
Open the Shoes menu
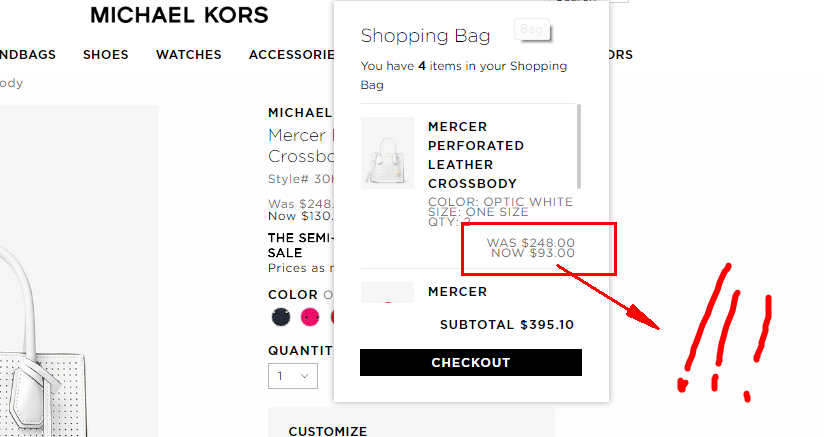coord(106,55)
